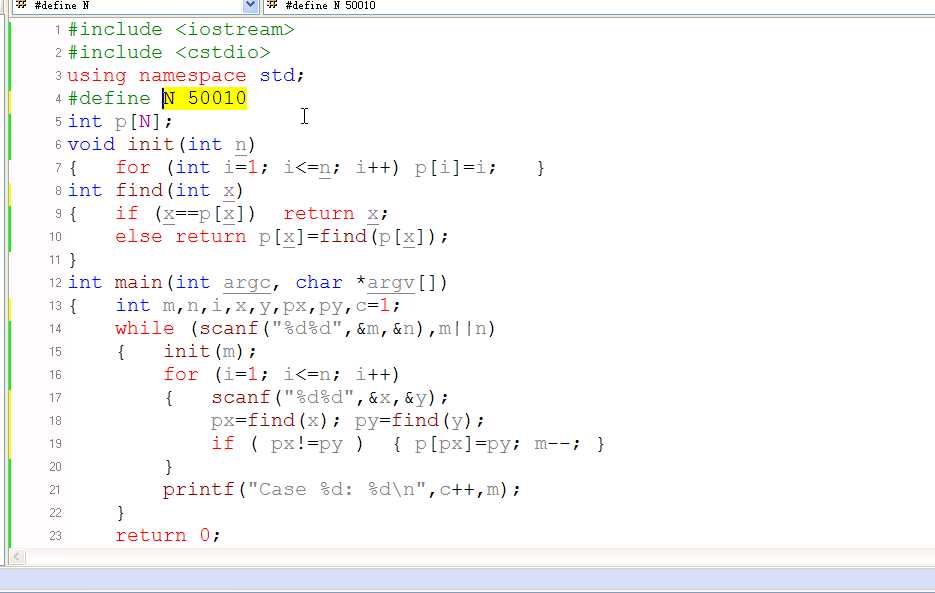Click the 'm--;' statement on line 19
This screenshot has width=935, height=593.
[558, 444]
